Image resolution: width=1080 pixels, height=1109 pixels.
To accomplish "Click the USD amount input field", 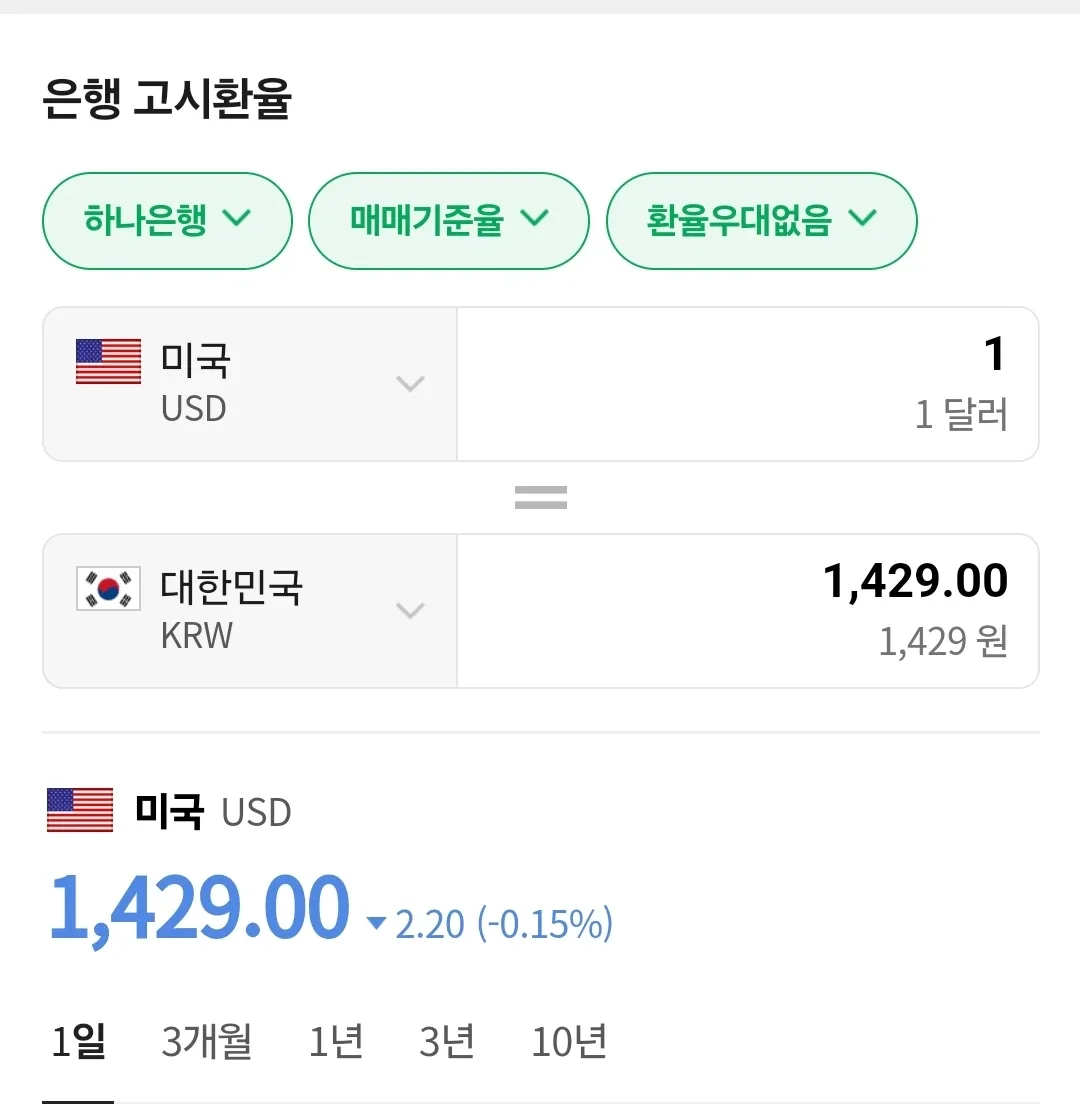I will pyautogui.click(x=747, y=384).
